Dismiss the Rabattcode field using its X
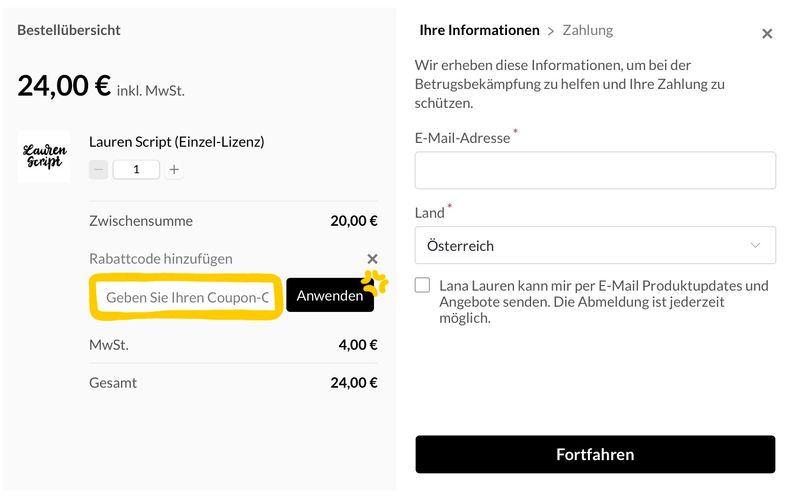 click(x=372, y=259)
